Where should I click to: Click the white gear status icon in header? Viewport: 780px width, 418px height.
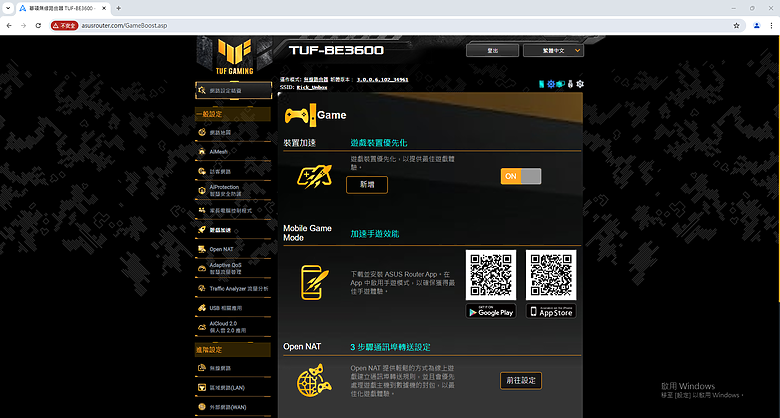(x=580, y=84)
